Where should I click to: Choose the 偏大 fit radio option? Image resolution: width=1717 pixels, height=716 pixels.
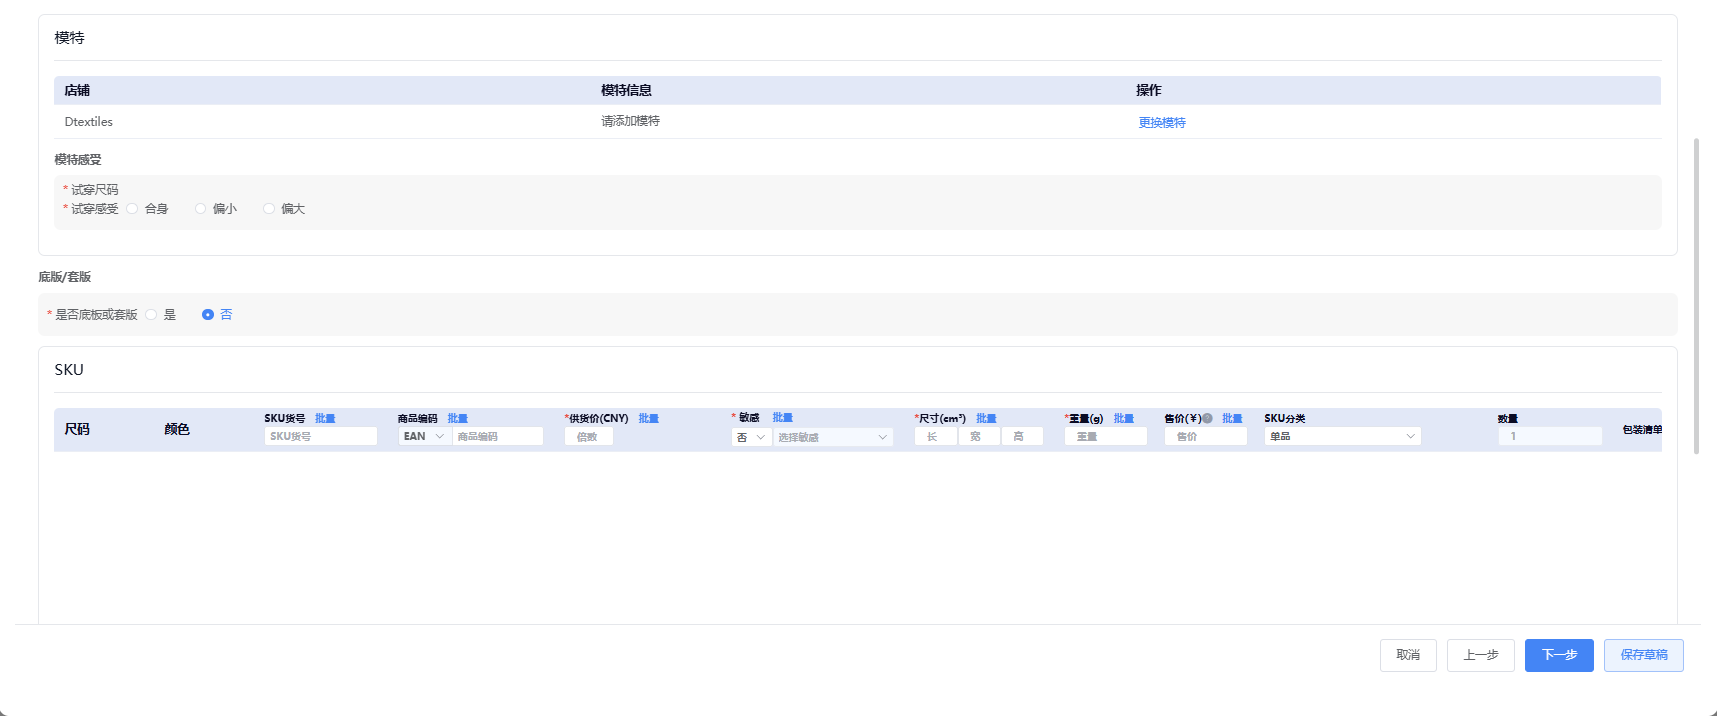(269, 209)
